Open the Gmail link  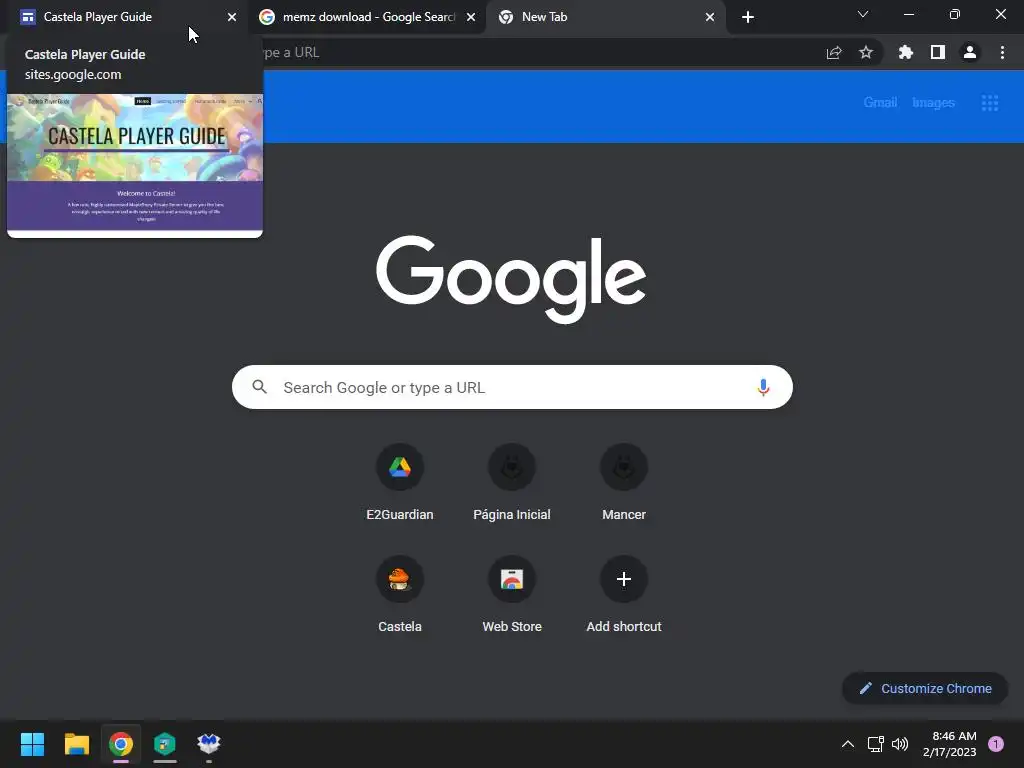880,103
